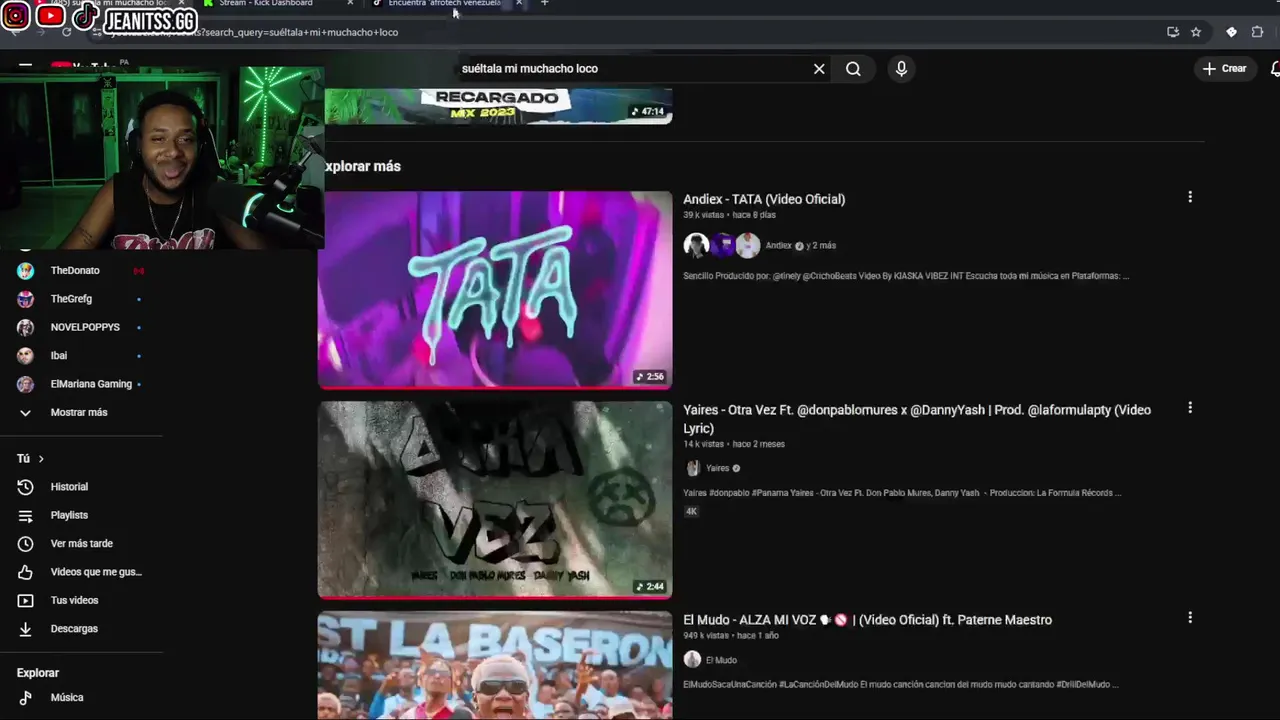Click the diamond extension icon in browser toolbar
Image resolution: width=1280 pixels, height=720 pixels.
(1231, 32)
